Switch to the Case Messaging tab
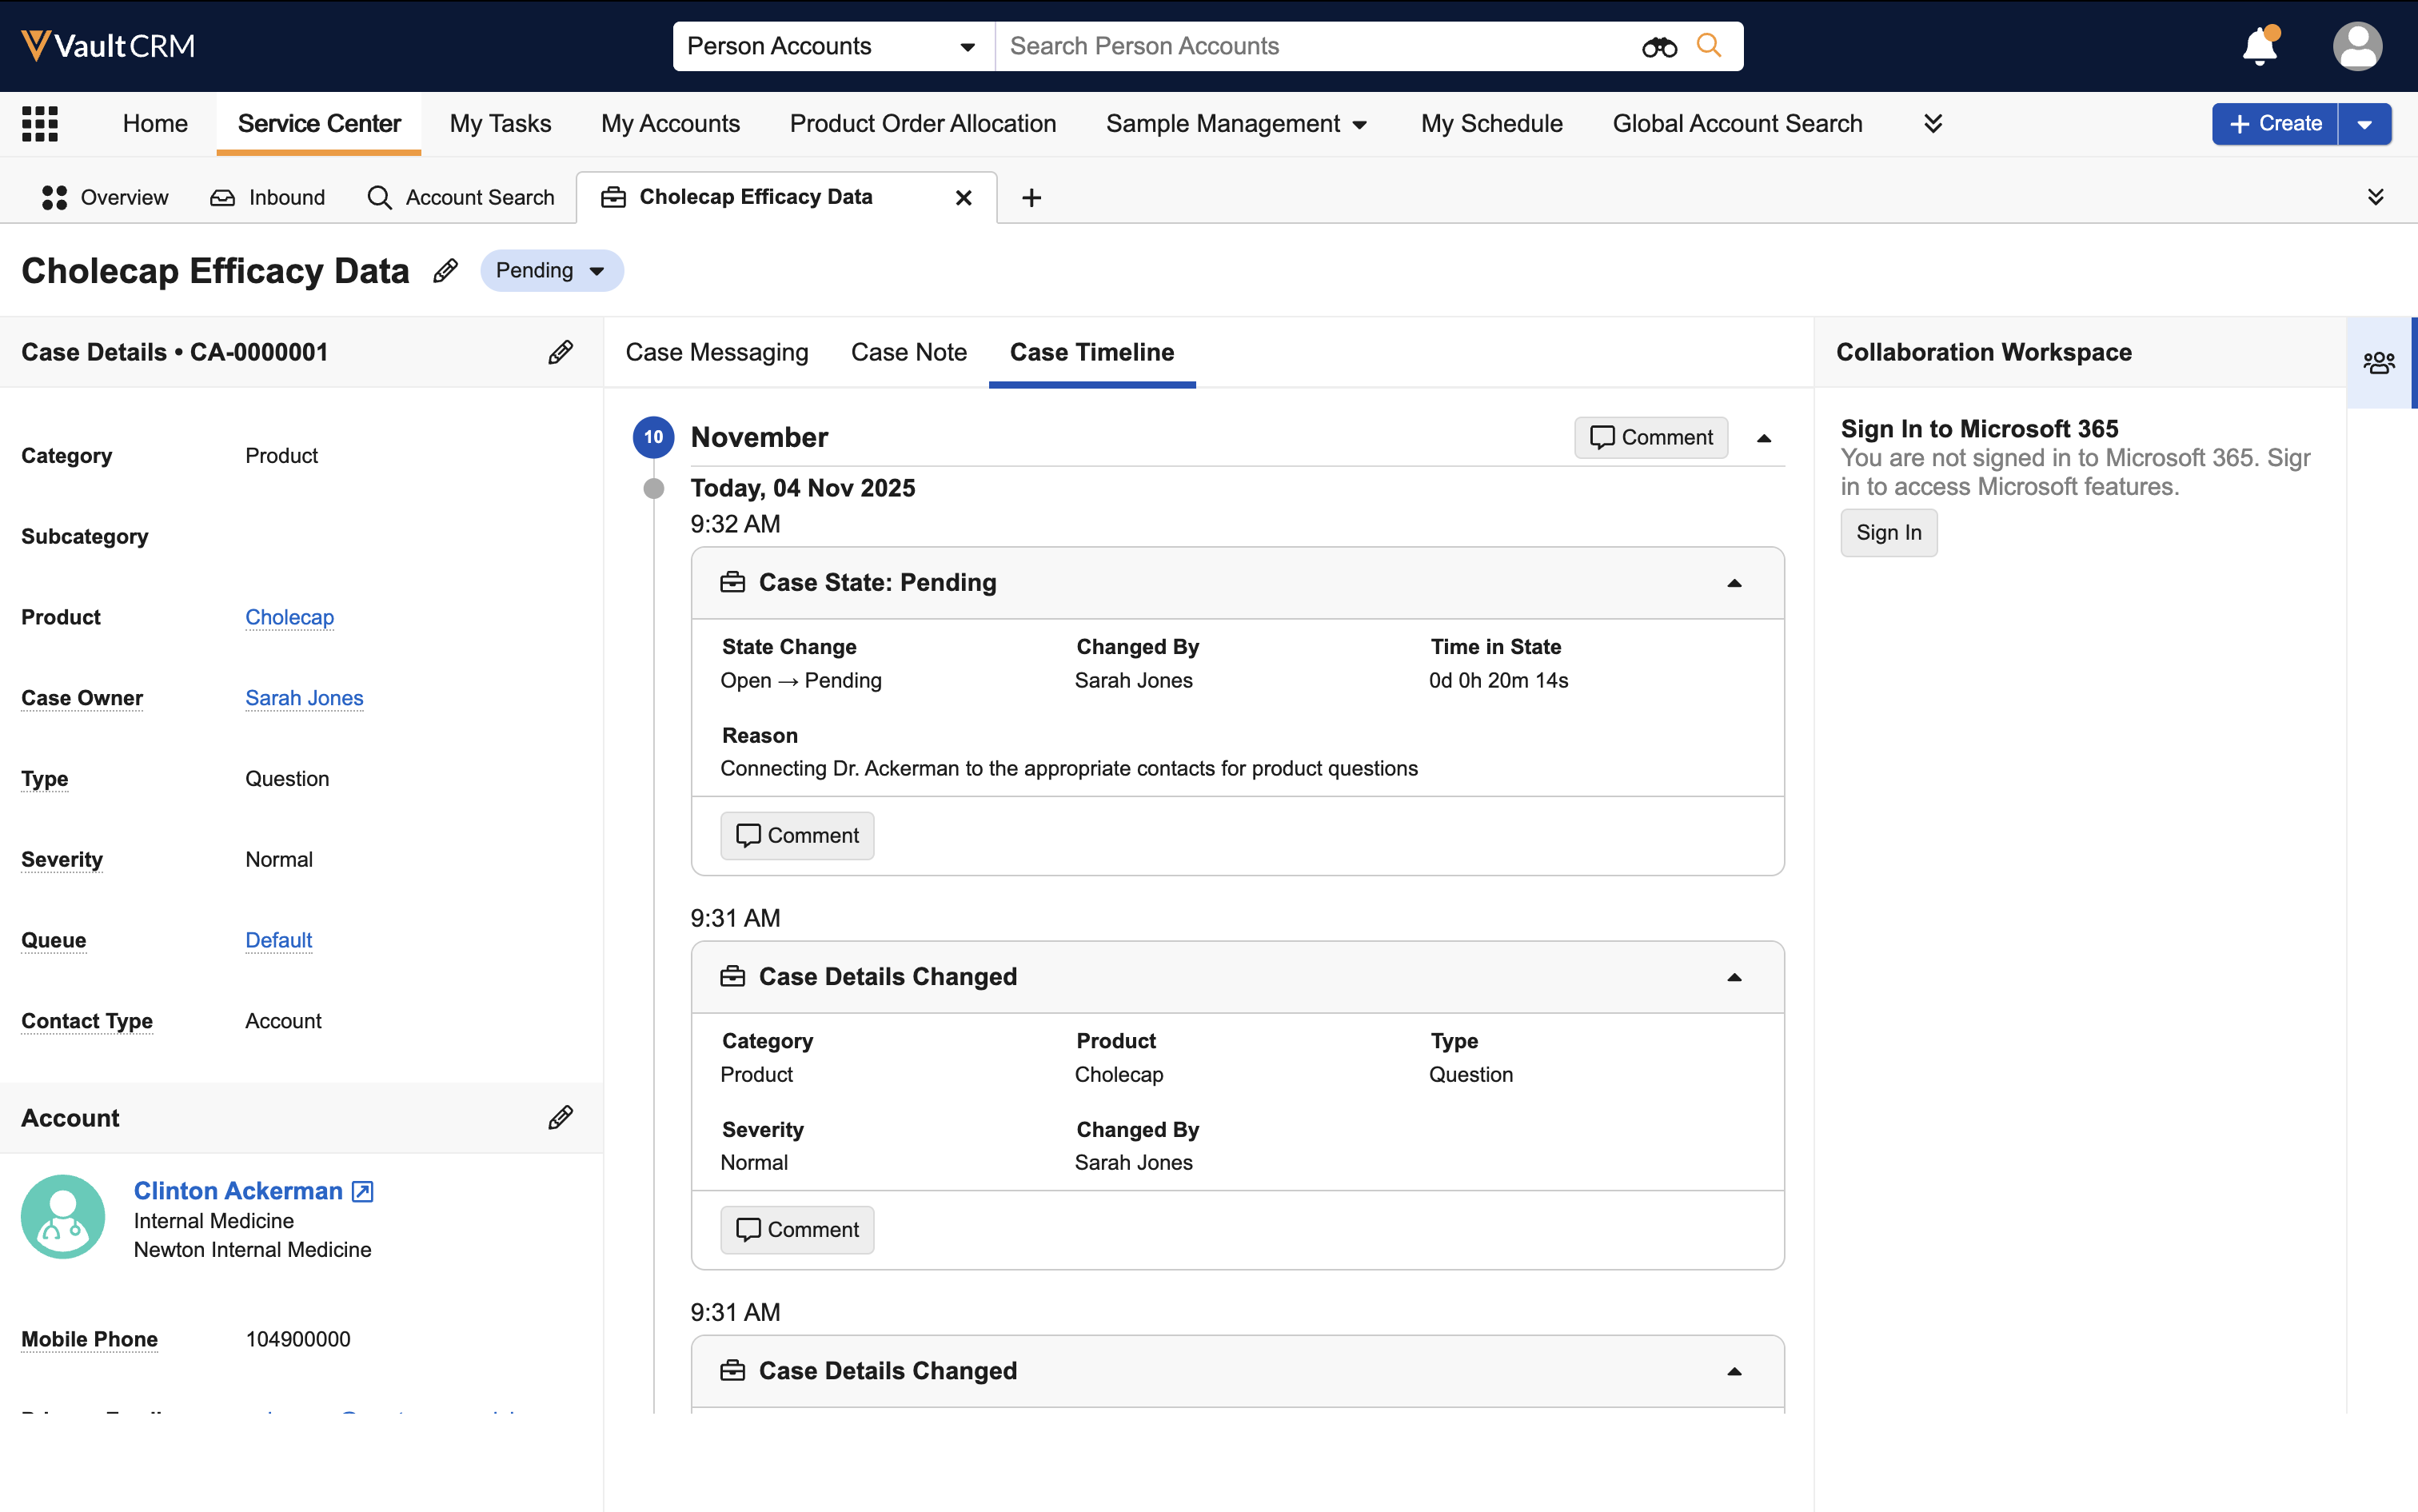2418x1512 pixels. click(x=716, y=352)
